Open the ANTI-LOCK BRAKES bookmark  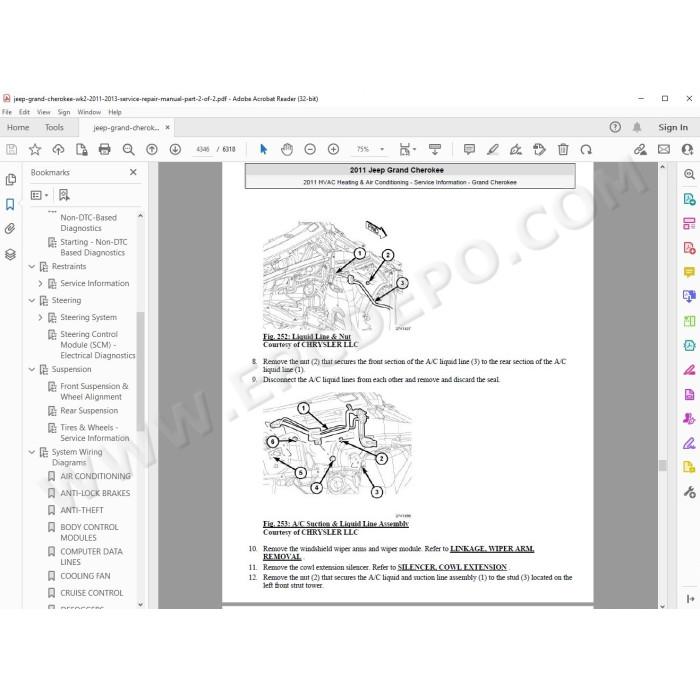click(95, 493)
